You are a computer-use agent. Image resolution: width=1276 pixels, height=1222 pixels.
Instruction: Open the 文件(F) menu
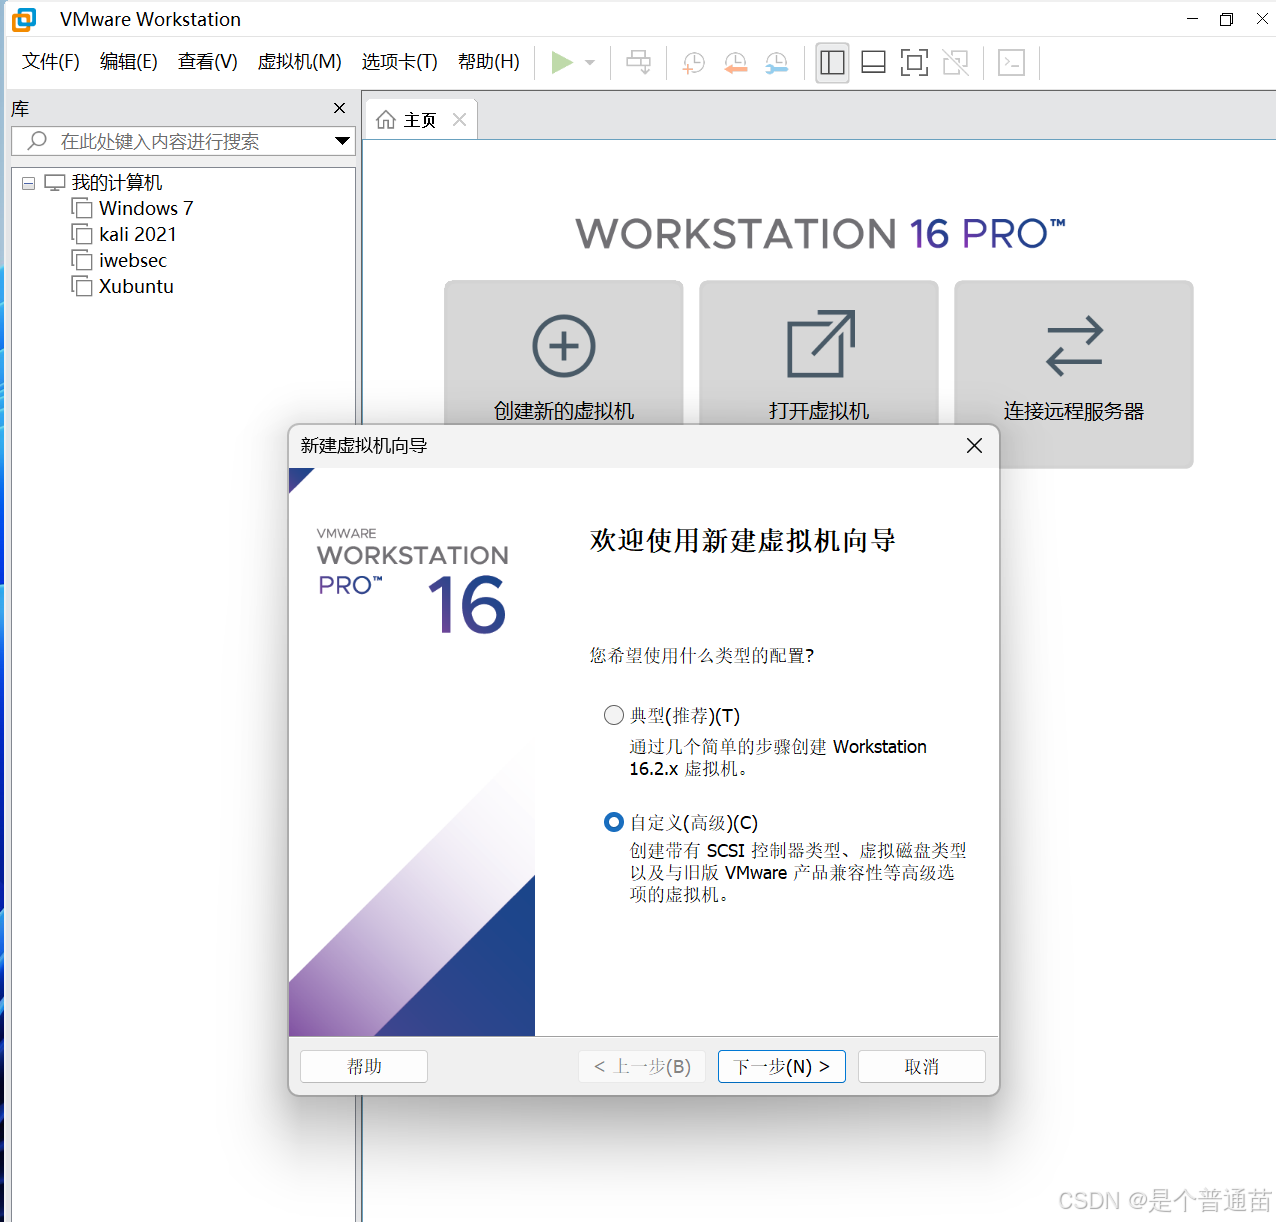[x=51, y=62]
